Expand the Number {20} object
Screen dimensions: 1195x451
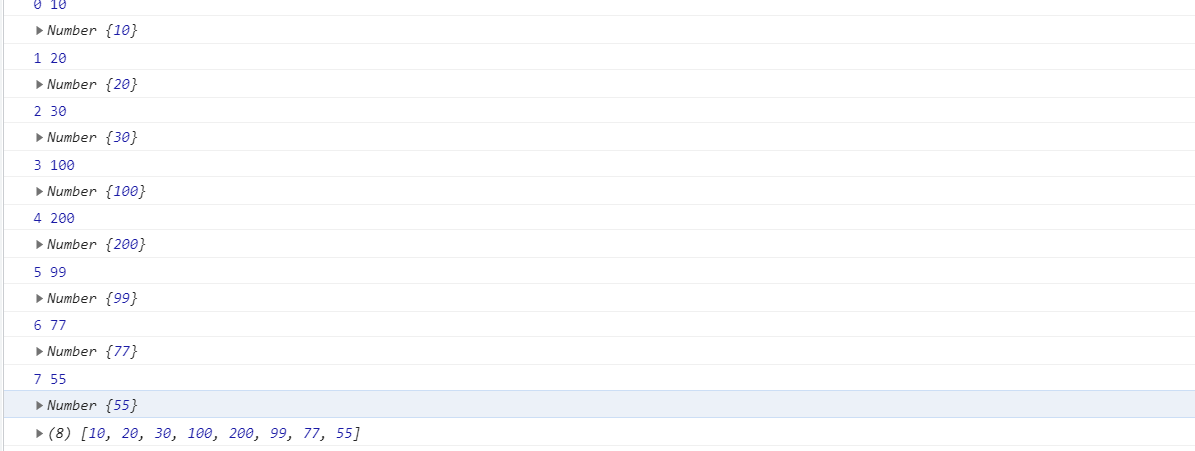click(x=40, y=85)
